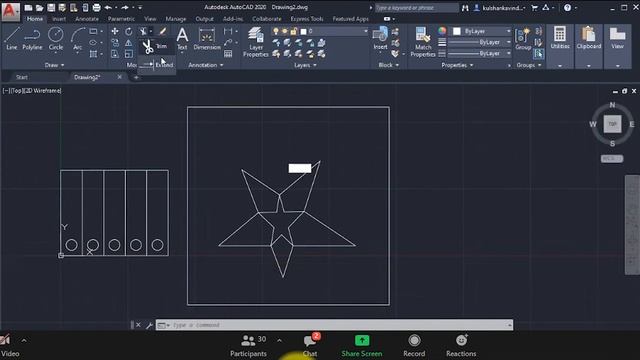Select the Rotate tool
Viewport: 640px width, 360px height.
[x=129, y=31]
